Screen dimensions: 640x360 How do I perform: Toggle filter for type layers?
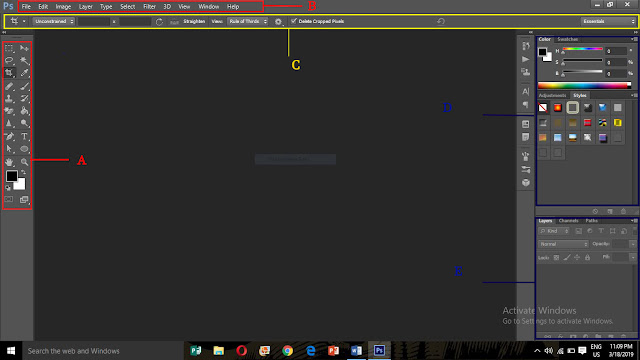(601, 231)
